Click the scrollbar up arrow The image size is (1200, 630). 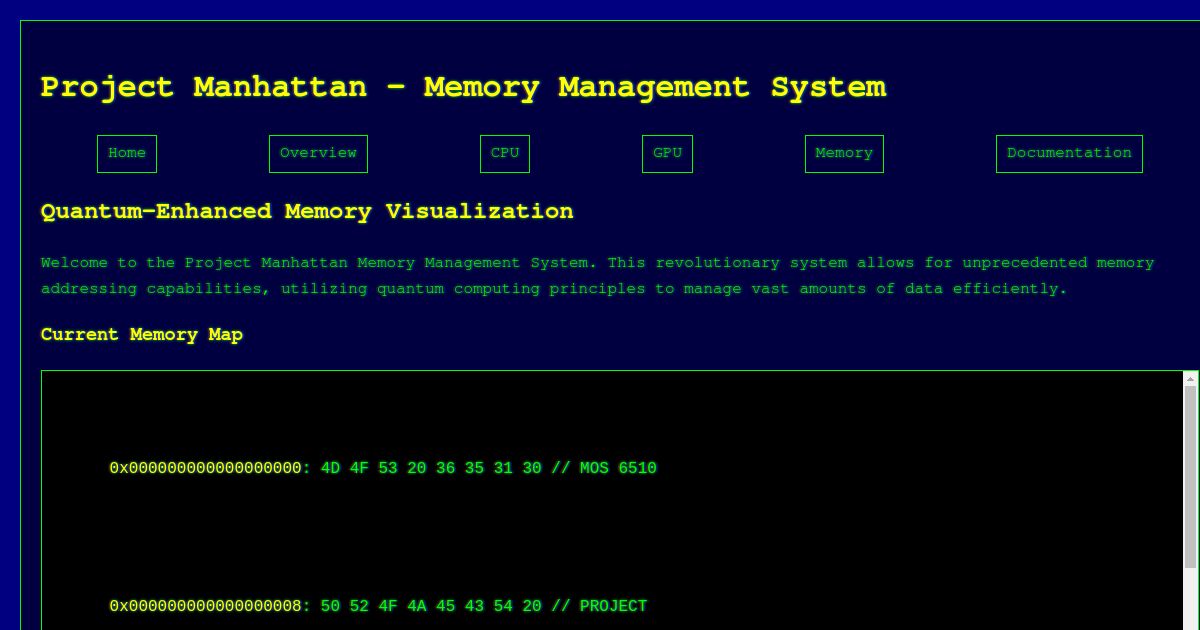tap(1189, 378)
